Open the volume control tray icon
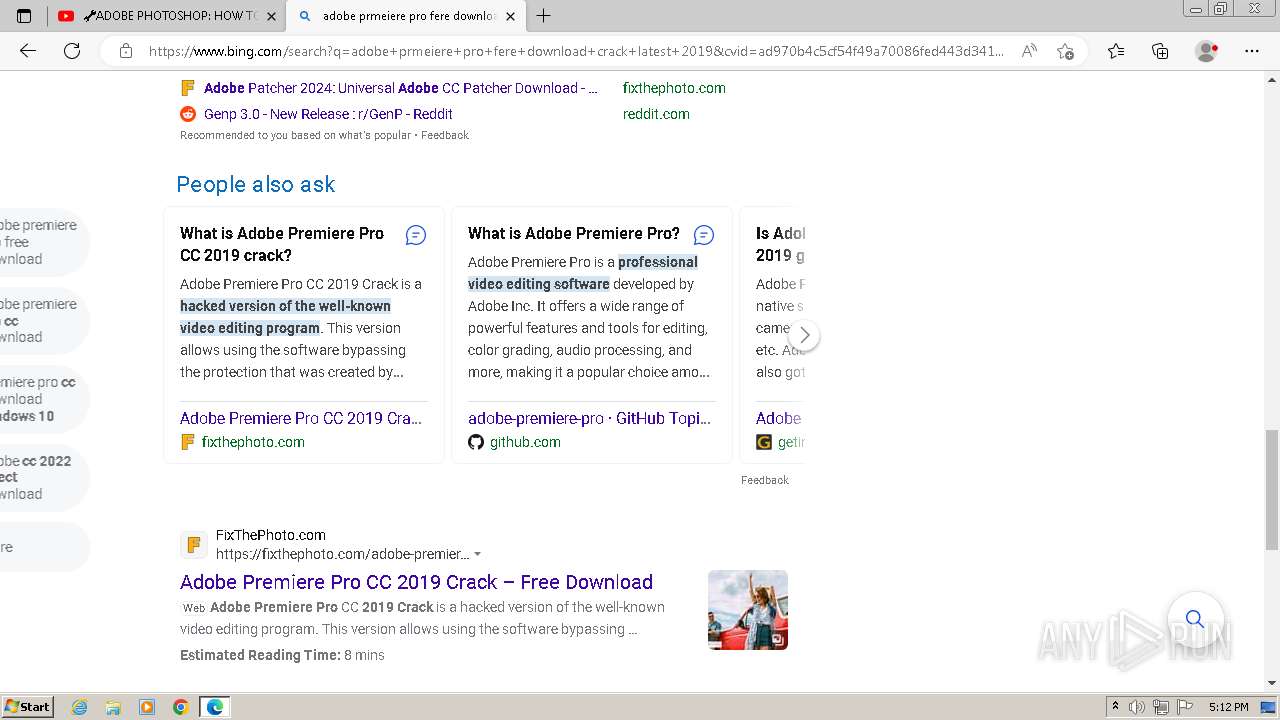The width and height of the screenshot is (1280, 720). coord(1138,707)
